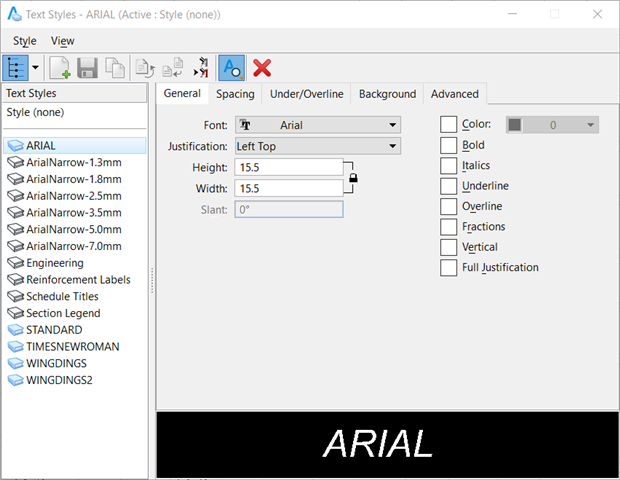Viewport: 620px width, 480px height.
Task: Go to the Advanced tab
Action: click(455, 94)
